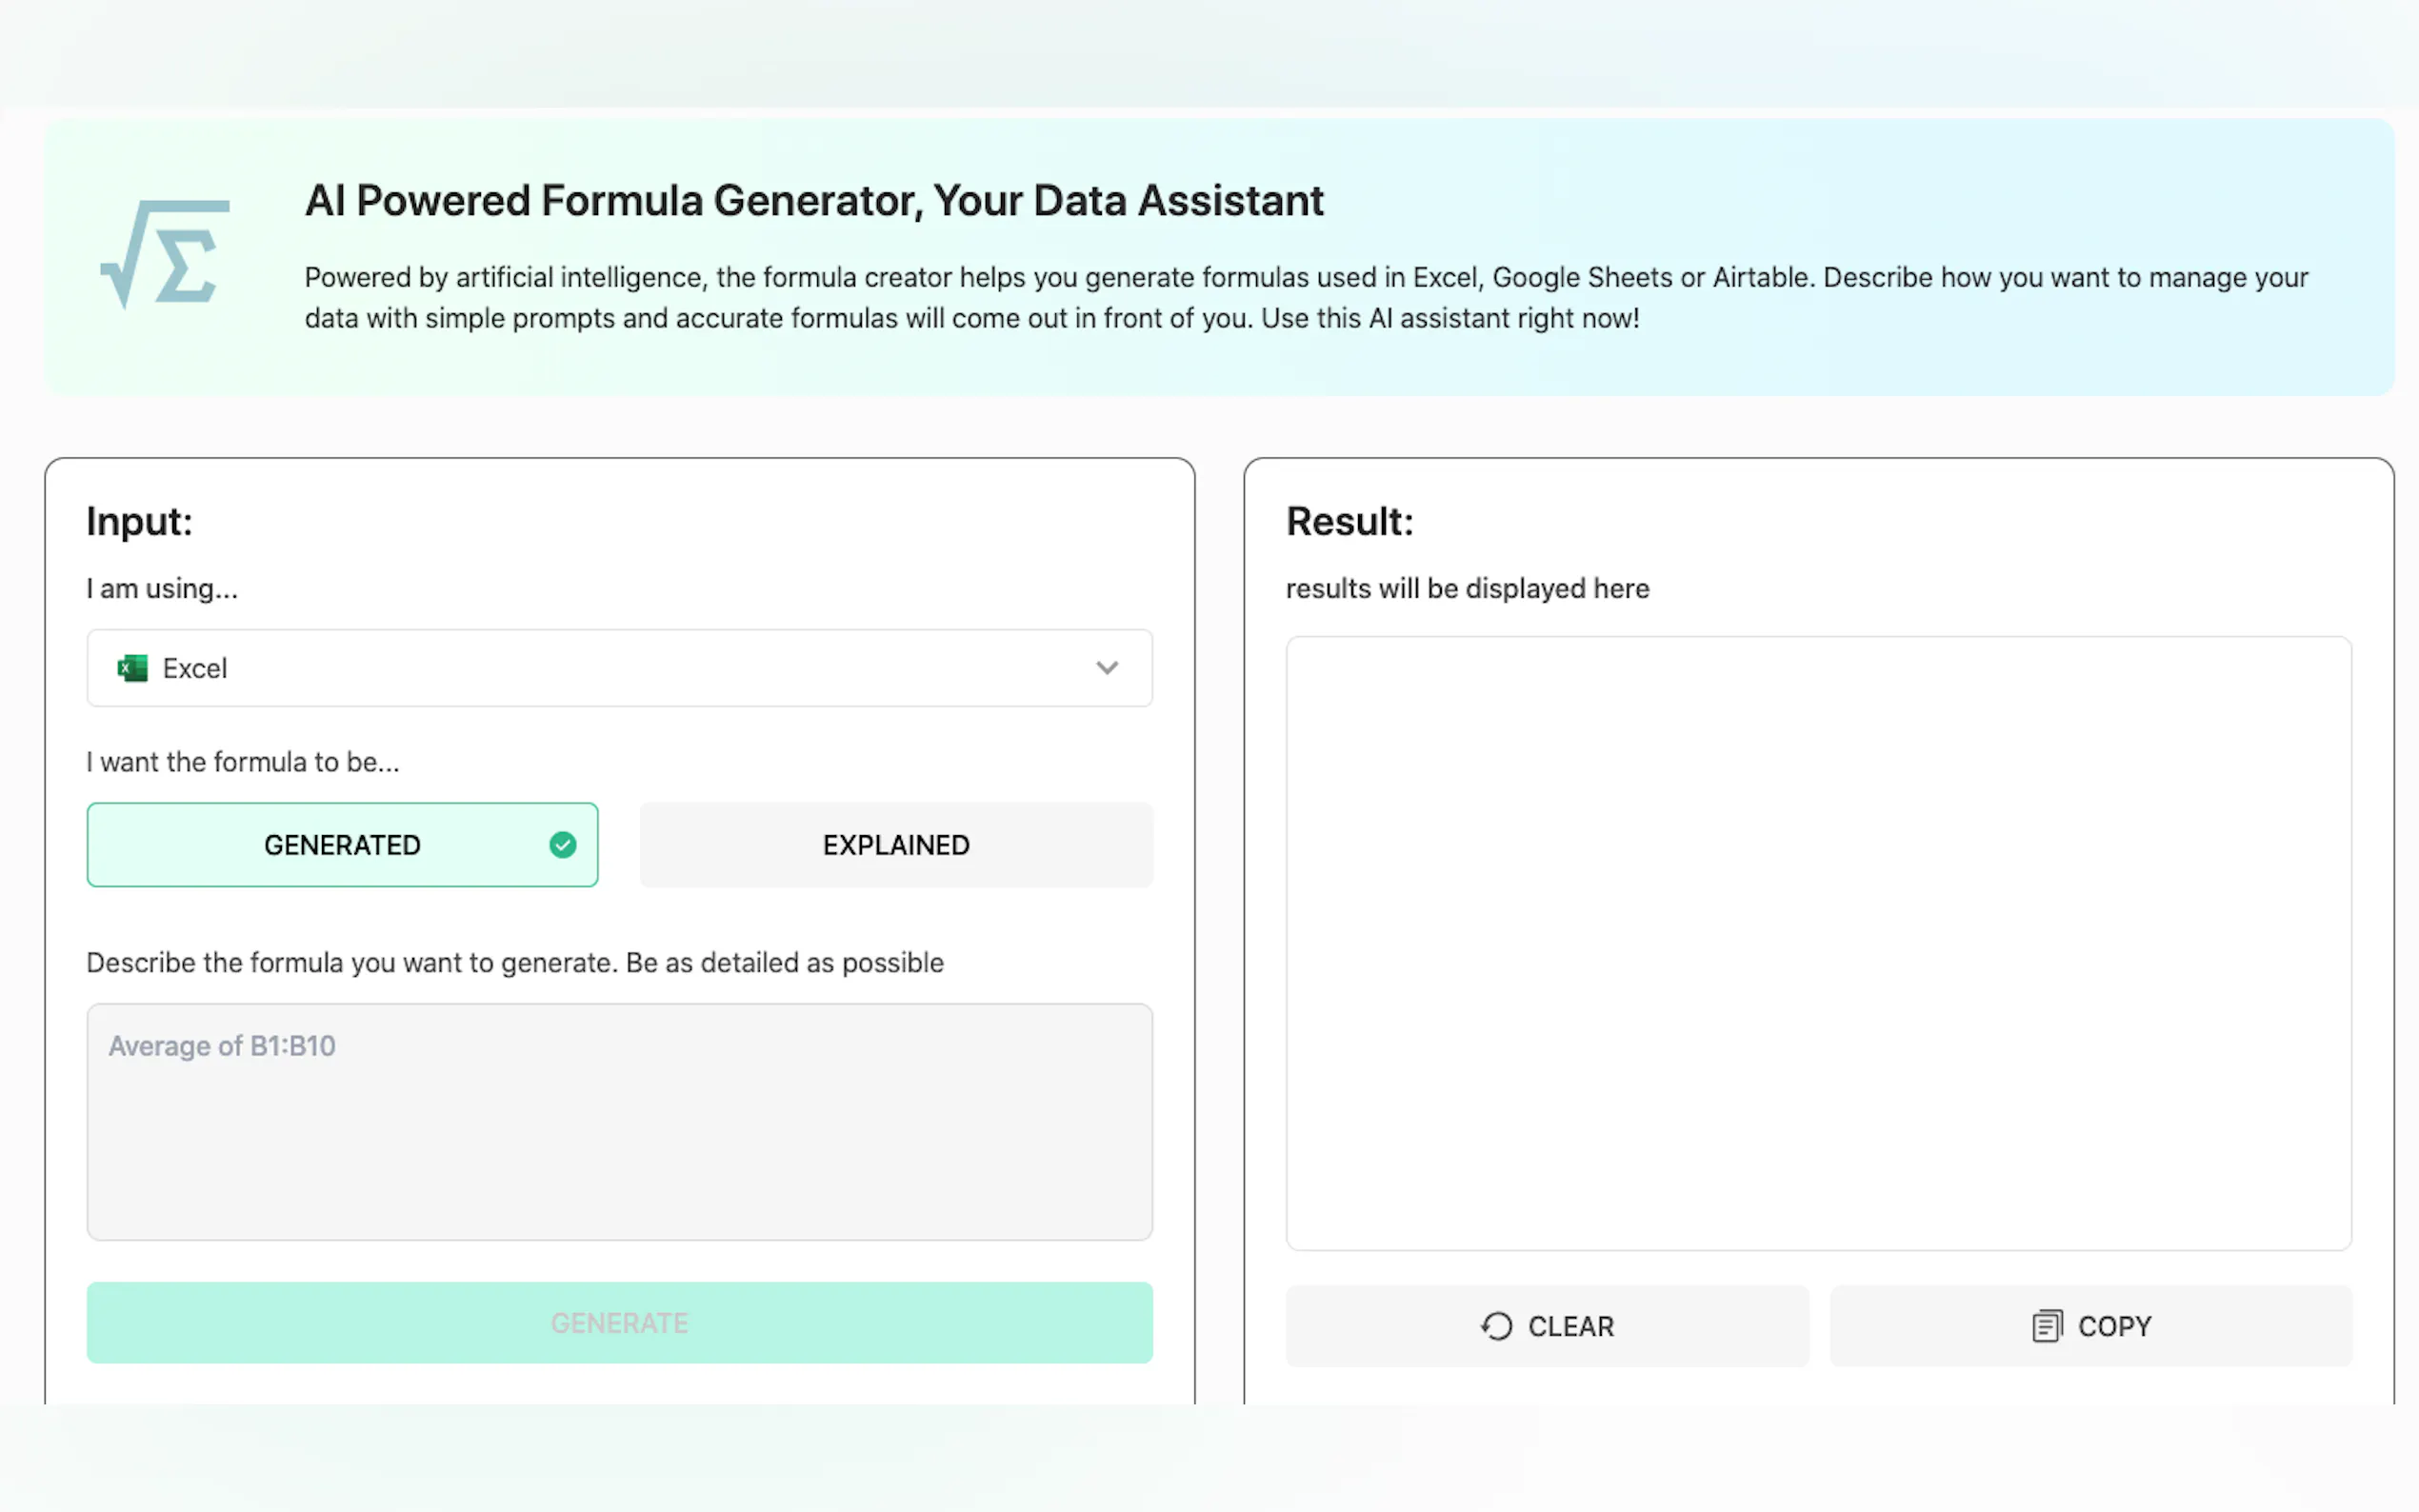Viewport: 2419px width, 1512px height.
Task: Click the document Copy icon
Action: click(2046, 1326)
